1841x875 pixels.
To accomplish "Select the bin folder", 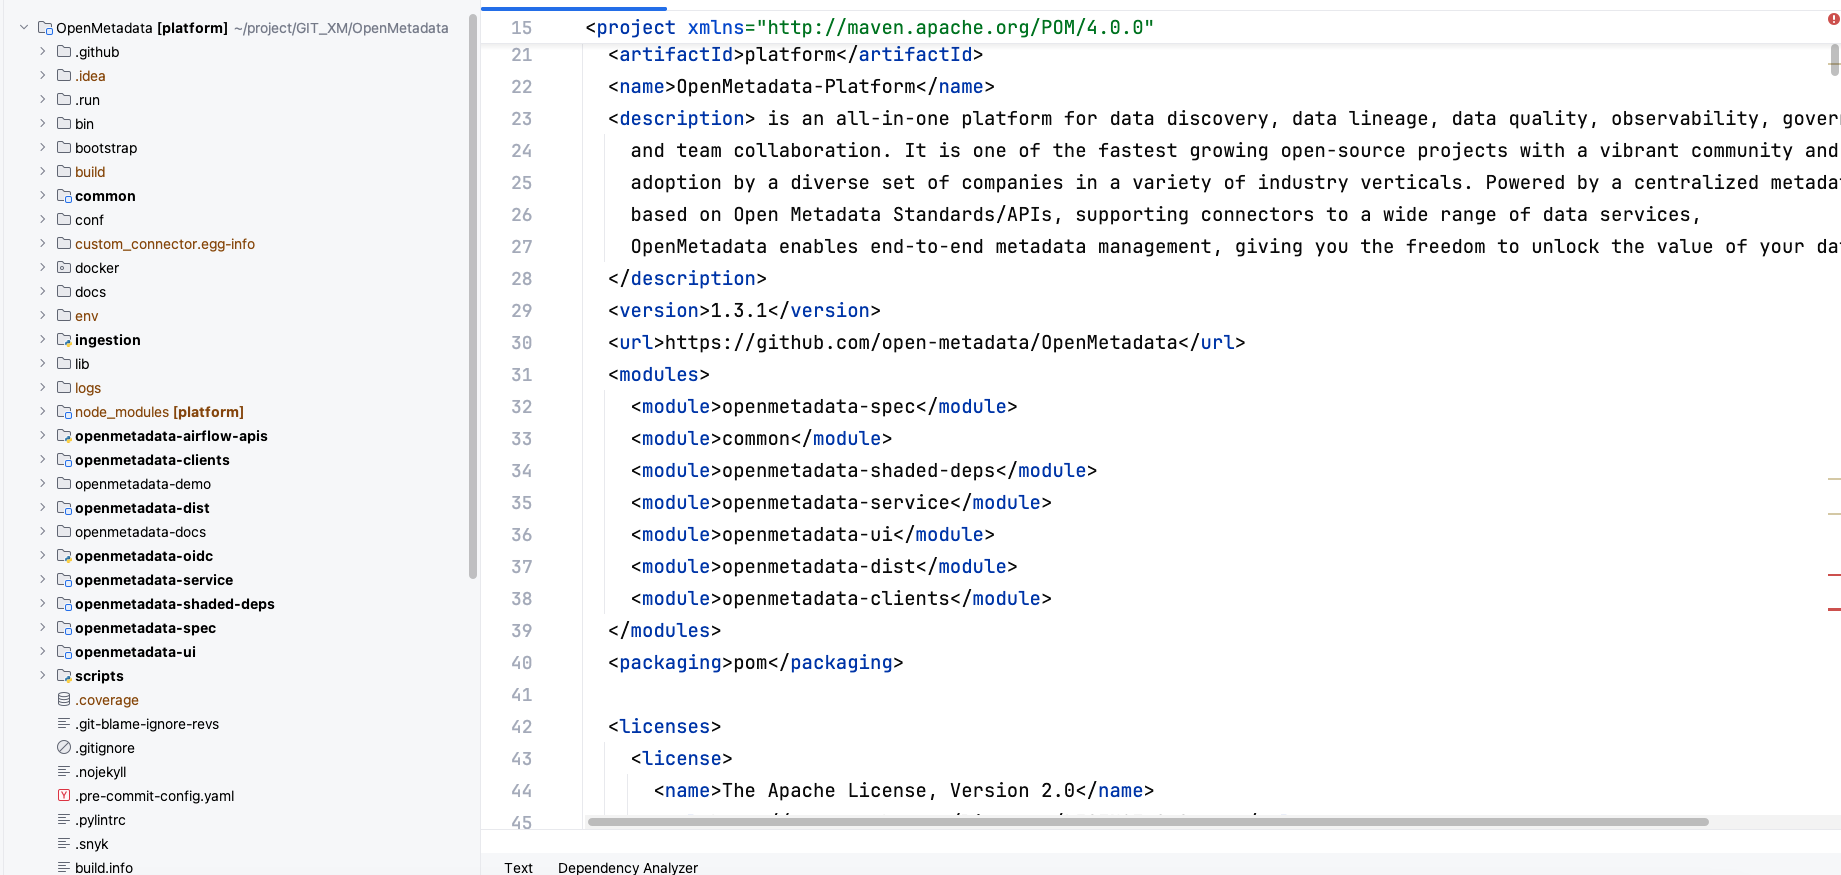I will click(x=84, y=124).
